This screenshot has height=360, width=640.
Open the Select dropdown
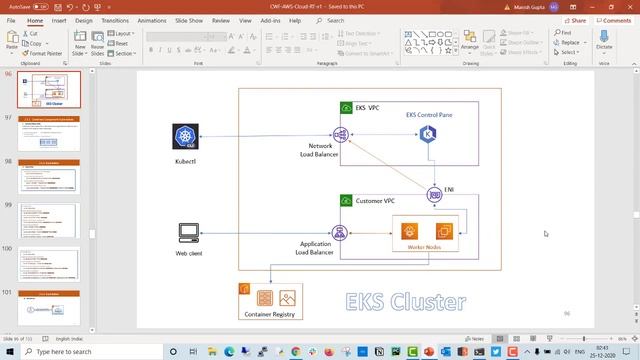click(x=567, y=52)
